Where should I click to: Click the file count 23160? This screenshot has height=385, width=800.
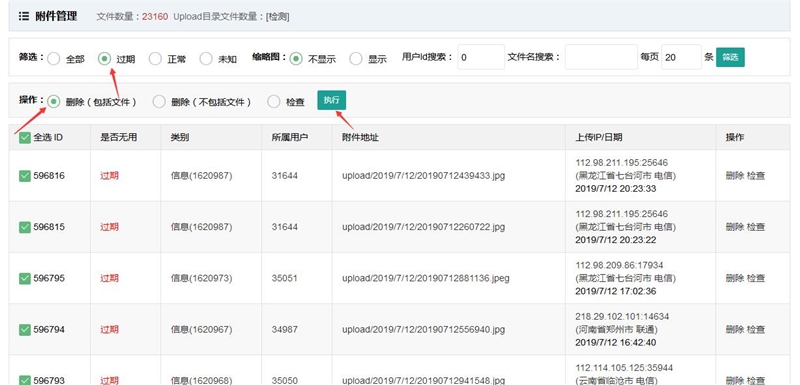pyautogui.click(x=155, y=17)
